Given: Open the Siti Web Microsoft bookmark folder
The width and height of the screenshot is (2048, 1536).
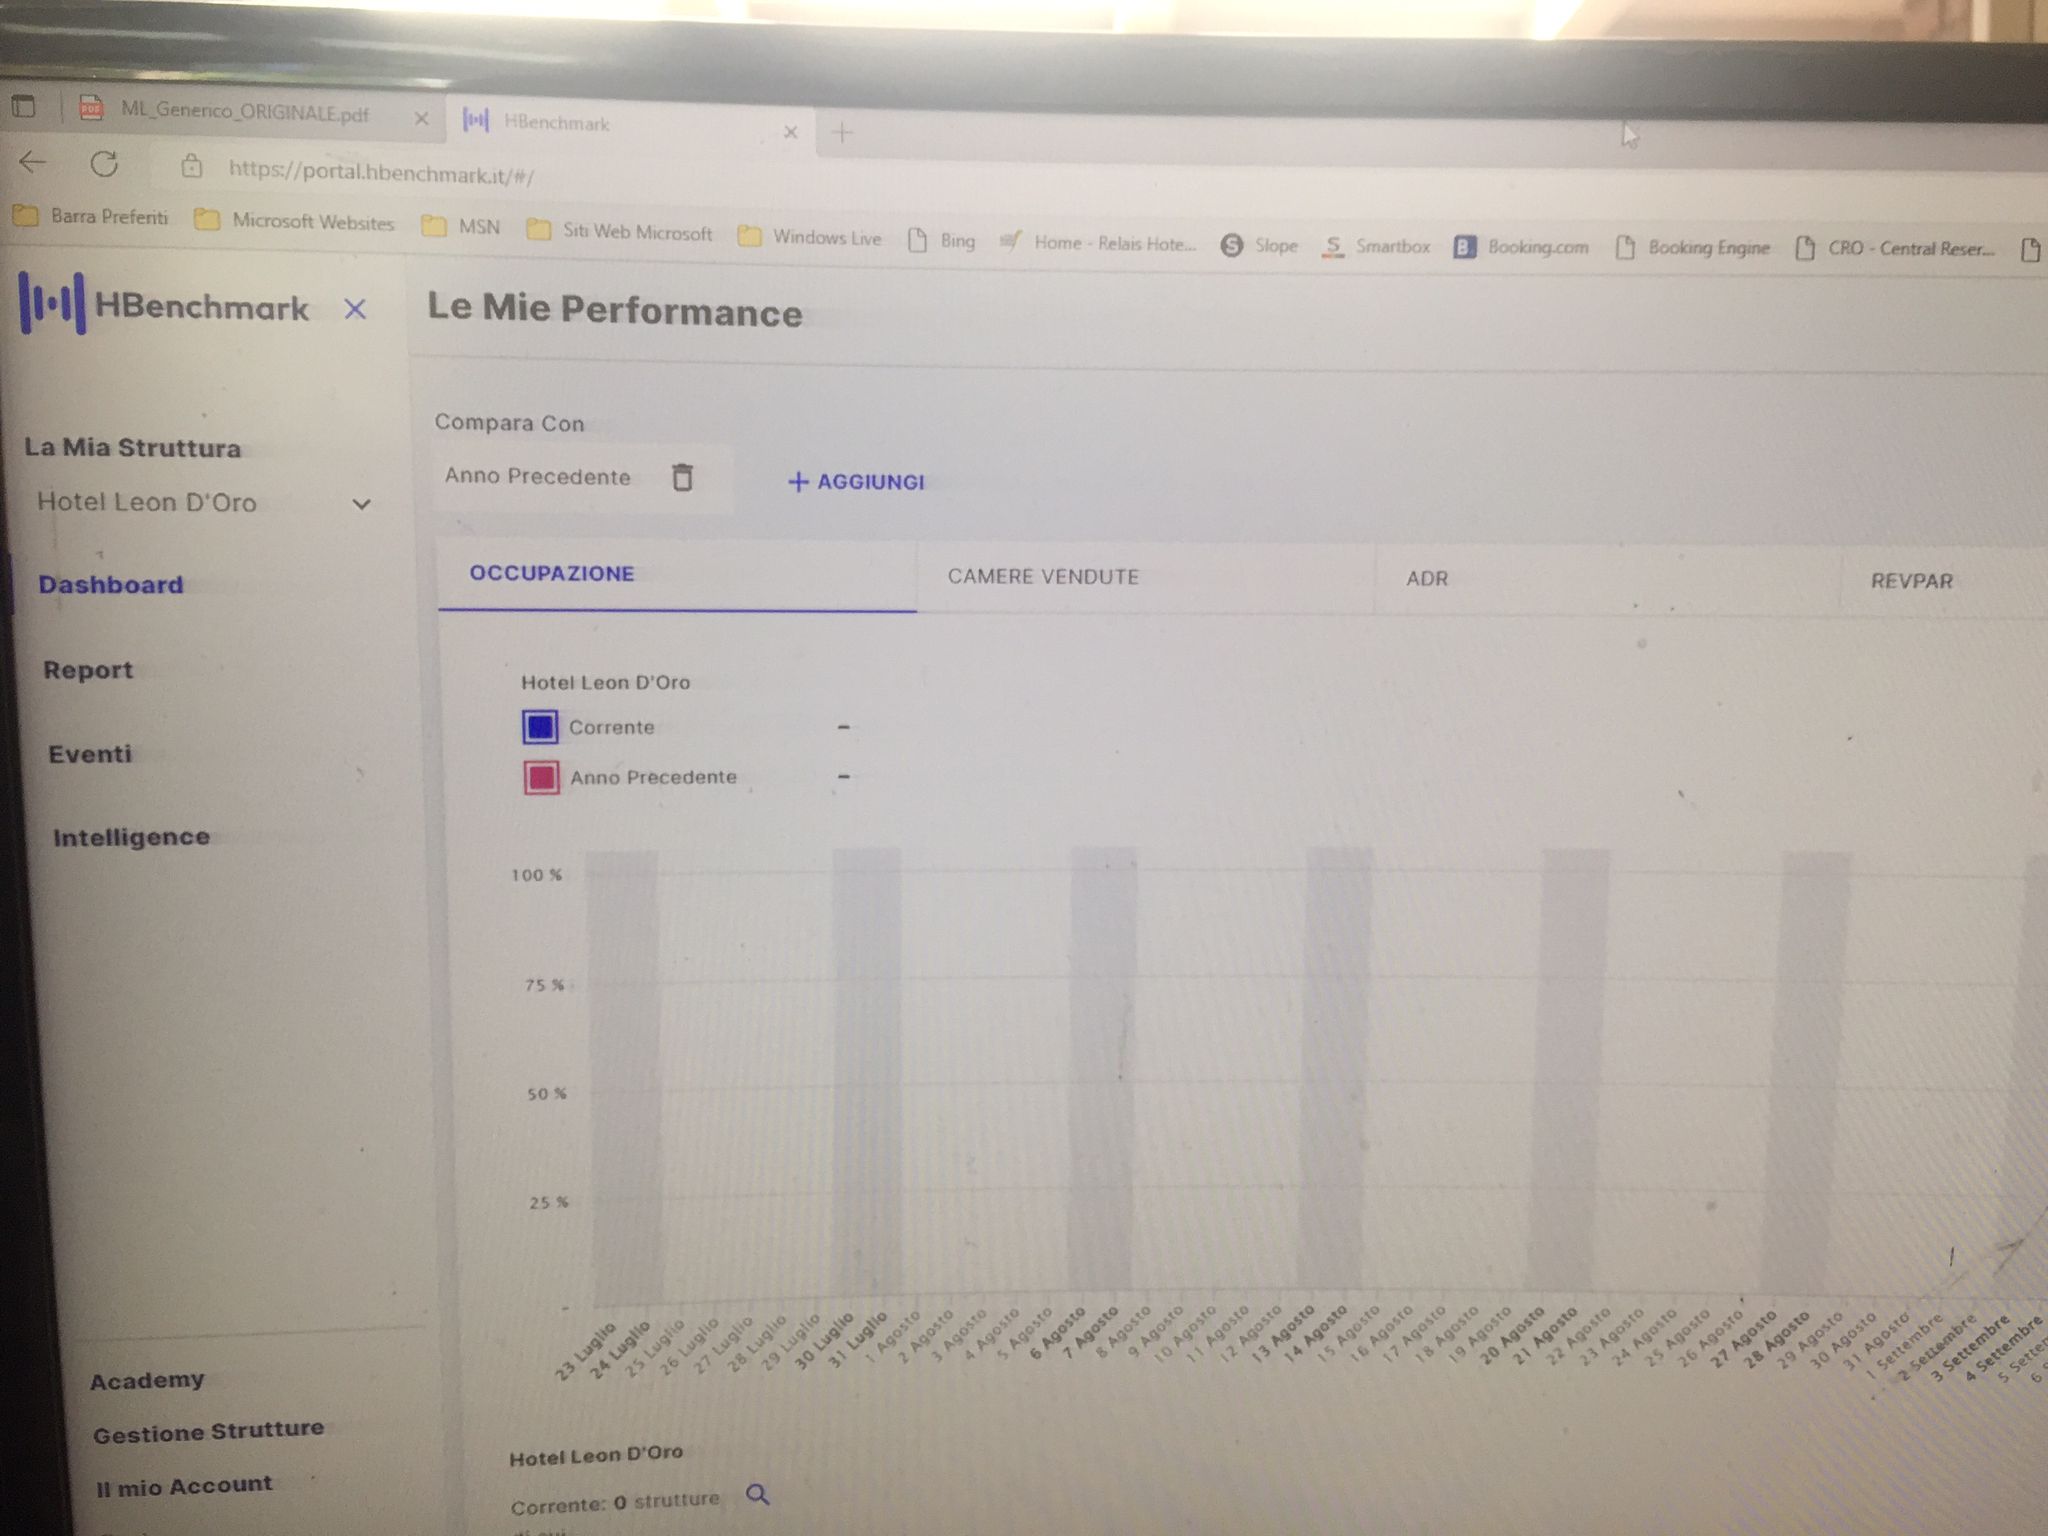Looking at the screenshot, I should tap(619, 232).
